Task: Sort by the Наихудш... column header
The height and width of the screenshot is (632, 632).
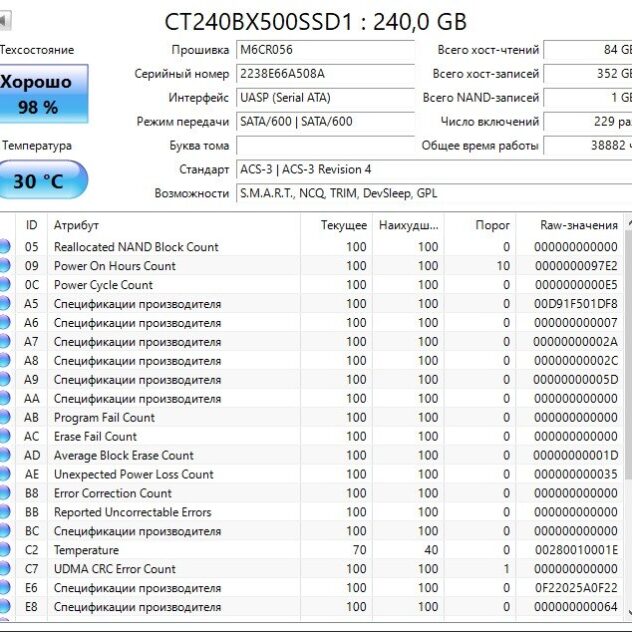Action: (408, 225)
